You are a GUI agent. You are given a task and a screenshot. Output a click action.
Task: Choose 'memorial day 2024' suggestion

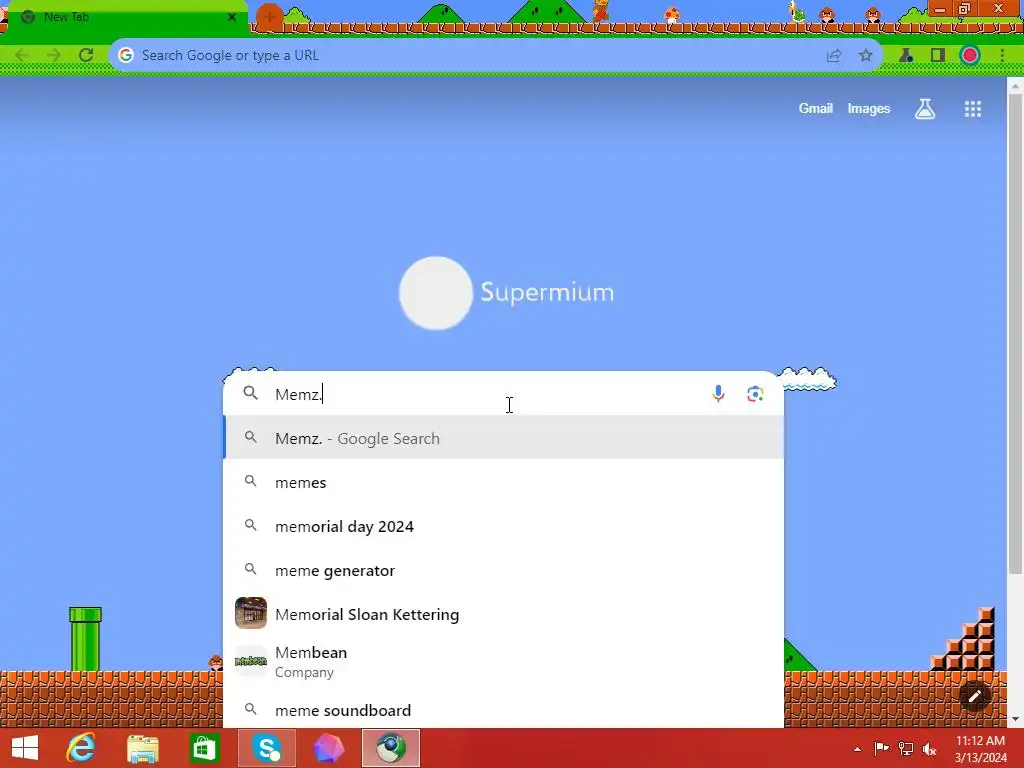tap(504, 526)
